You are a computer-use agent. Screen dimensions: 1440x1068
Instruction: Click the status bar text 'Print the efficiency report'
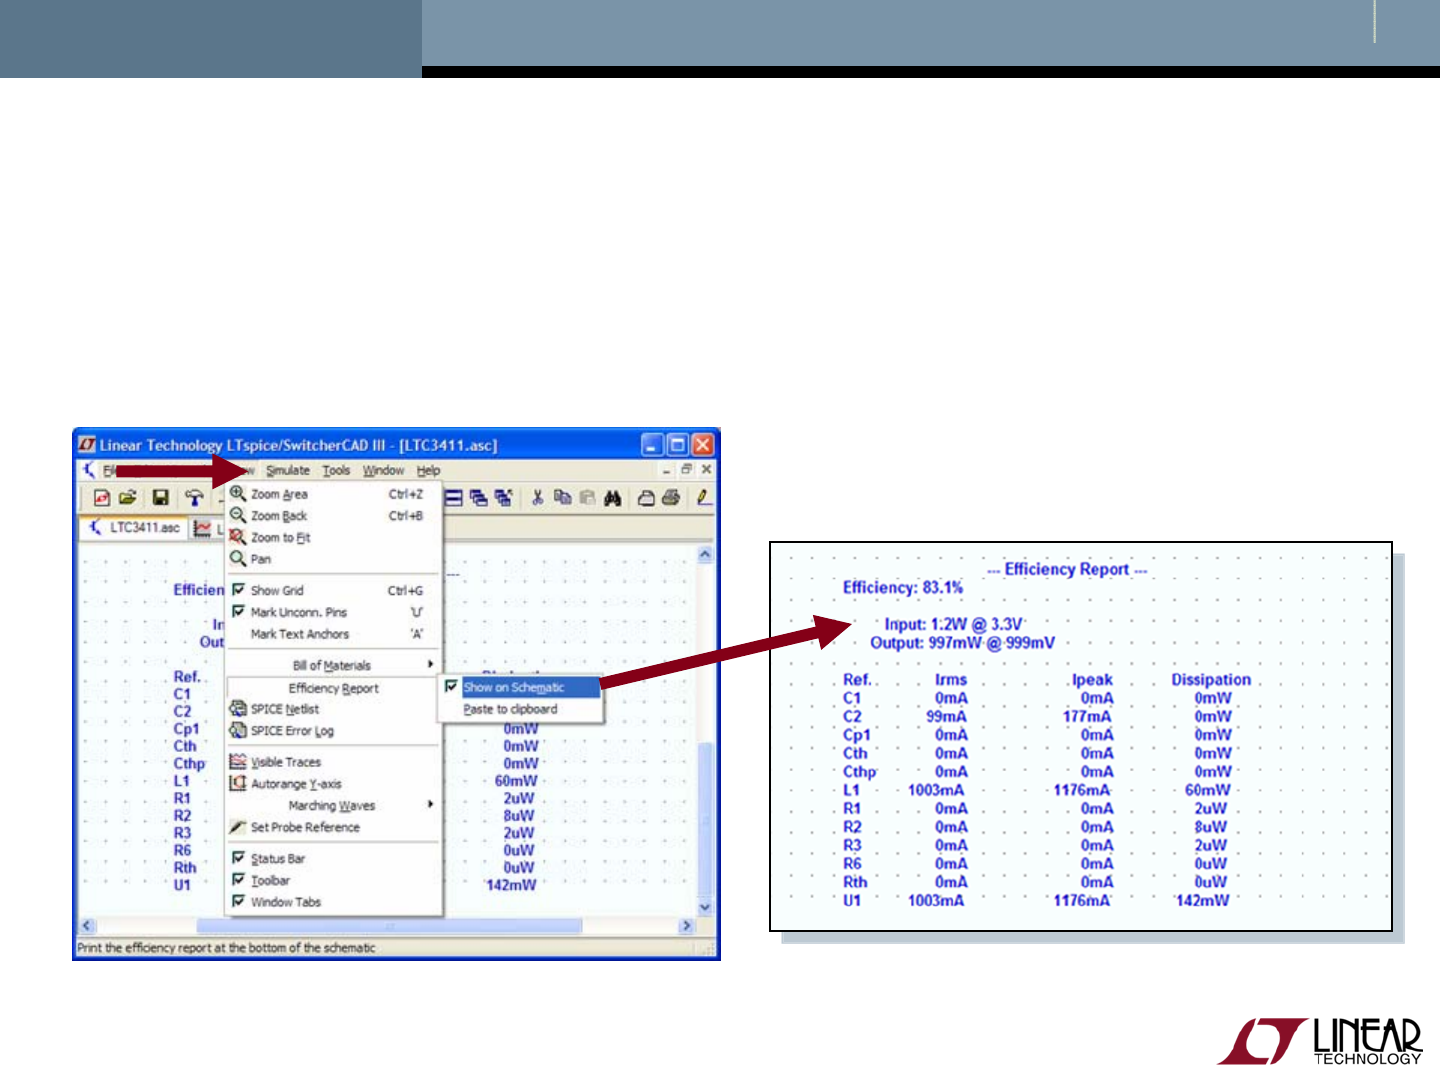tap(227, 948)
